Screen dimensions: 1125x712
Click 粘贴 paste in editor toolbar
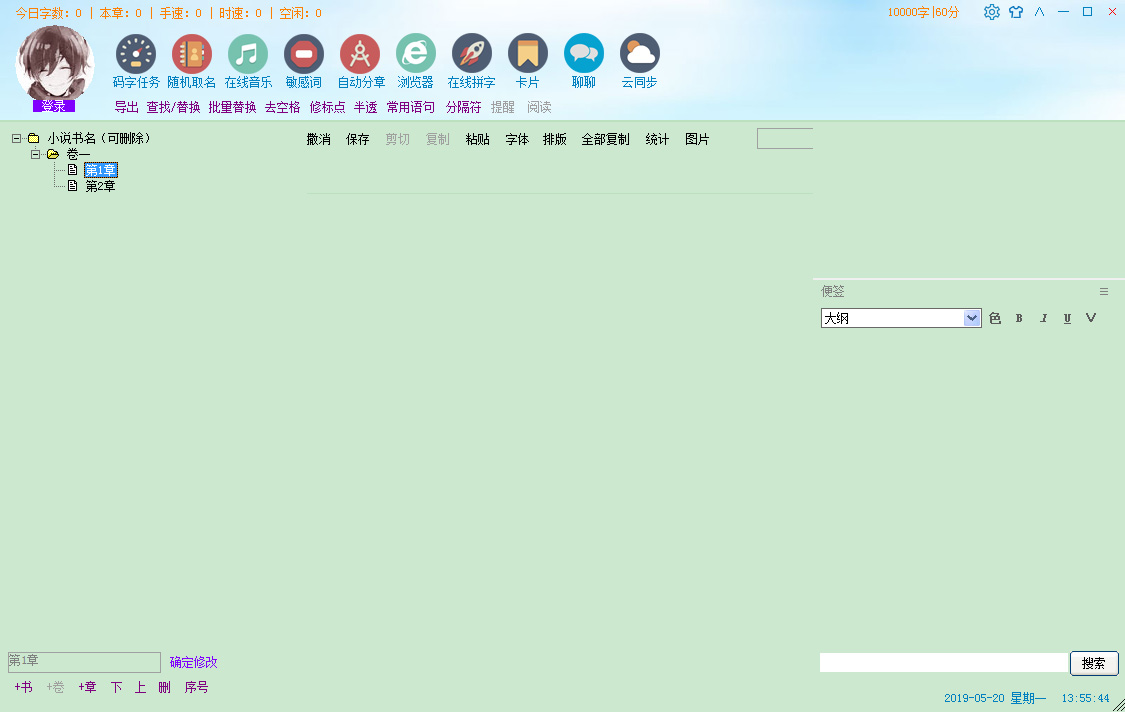(477, 139)
